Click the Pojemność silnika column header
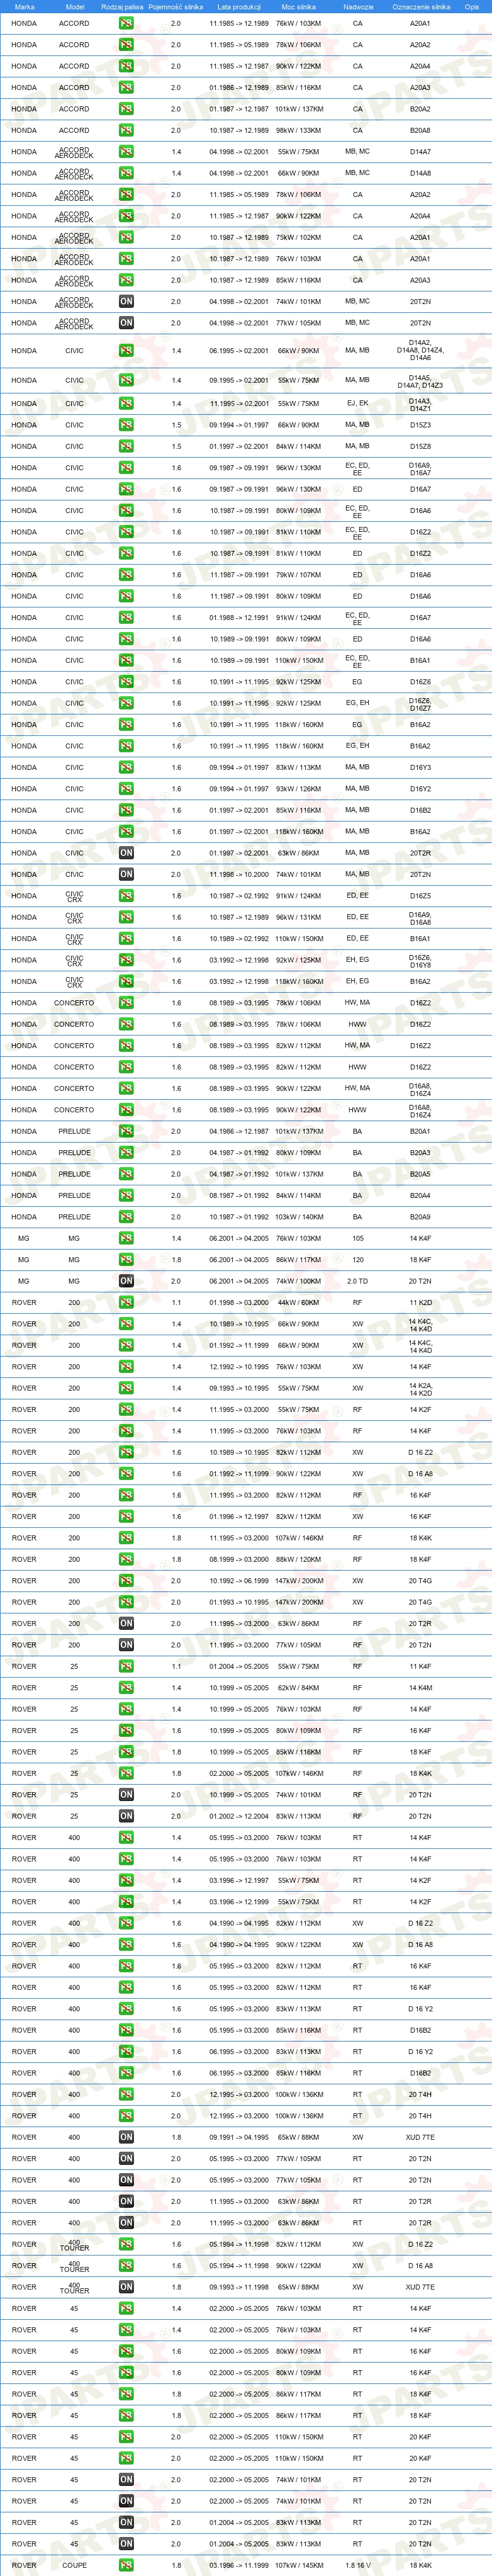Image resolution: width=492 pixels, height=2576 pixels. point(176,6)
